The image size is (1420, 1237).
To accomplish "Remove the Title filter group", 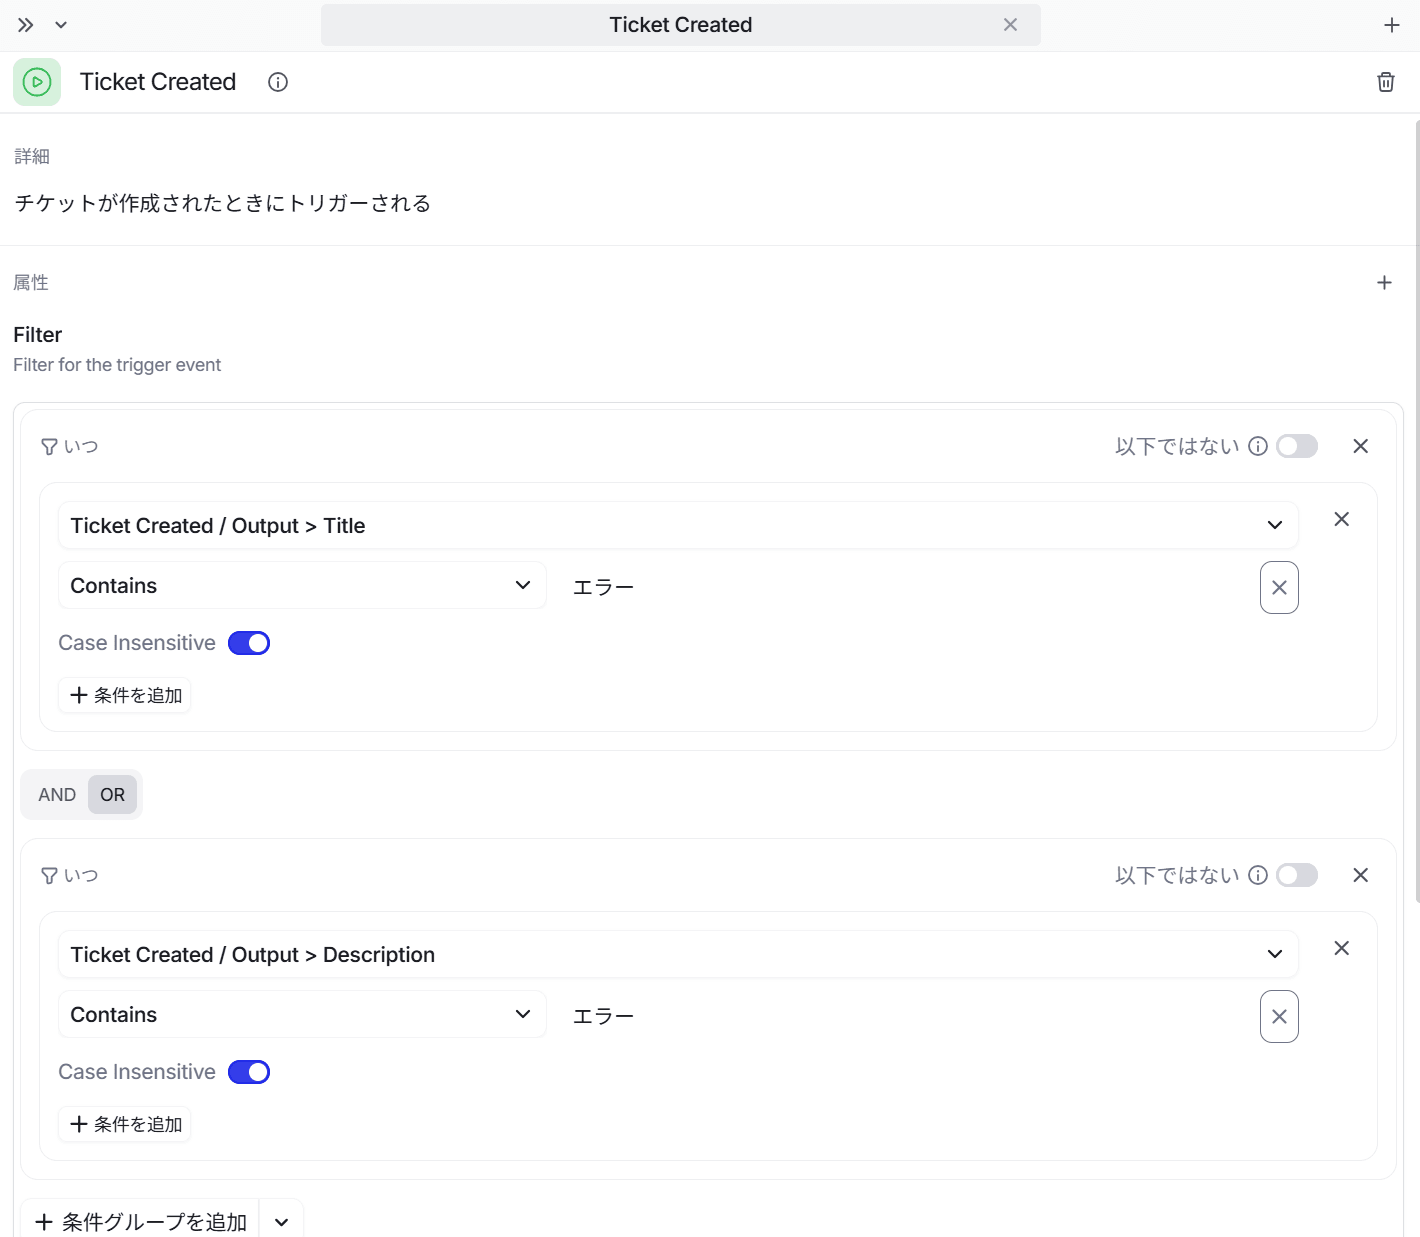I will [x=1360, y=446].
